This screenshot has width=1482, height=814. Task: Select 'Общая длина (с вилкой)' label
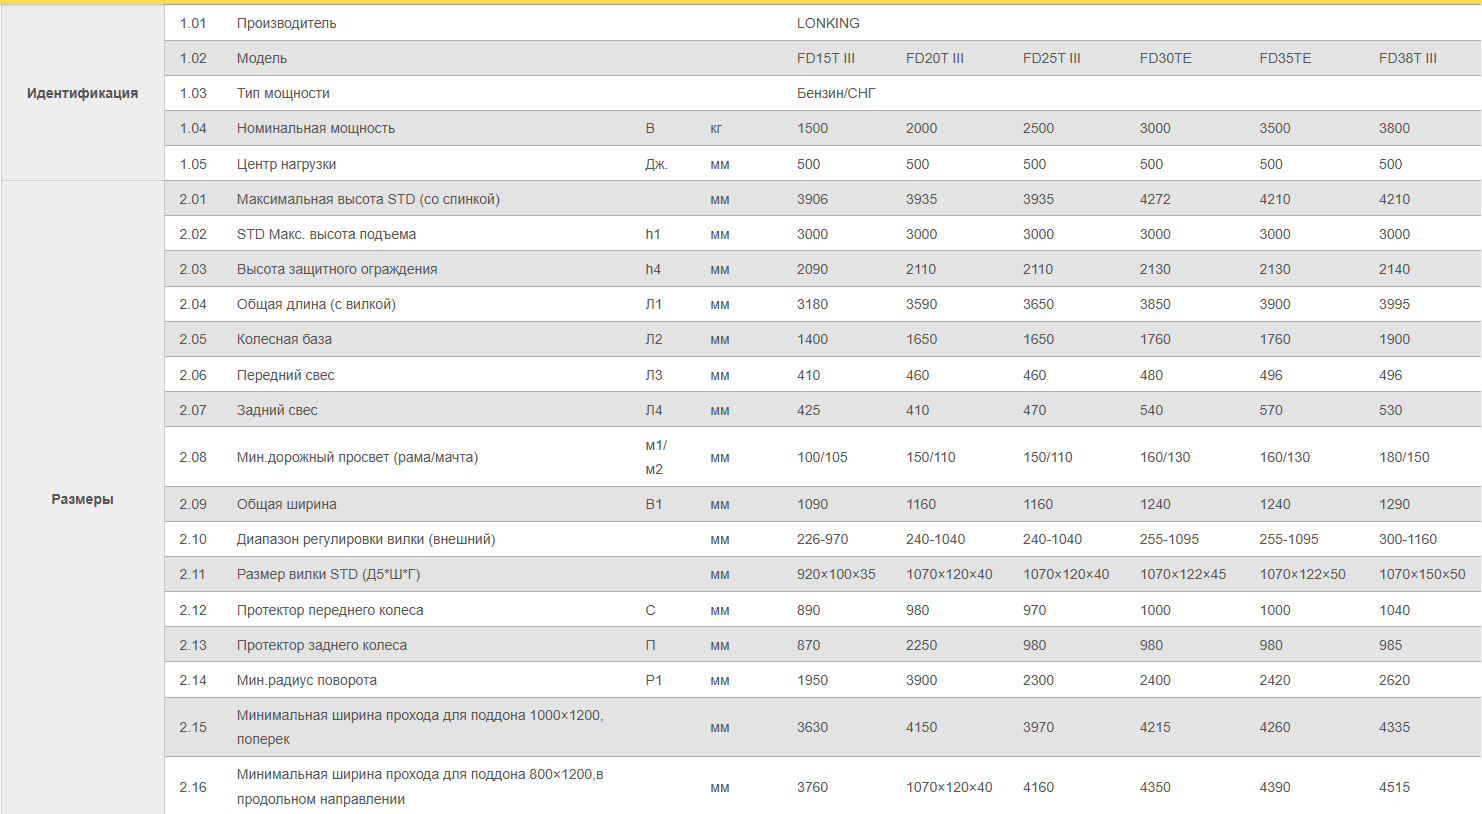pos(316,304)
